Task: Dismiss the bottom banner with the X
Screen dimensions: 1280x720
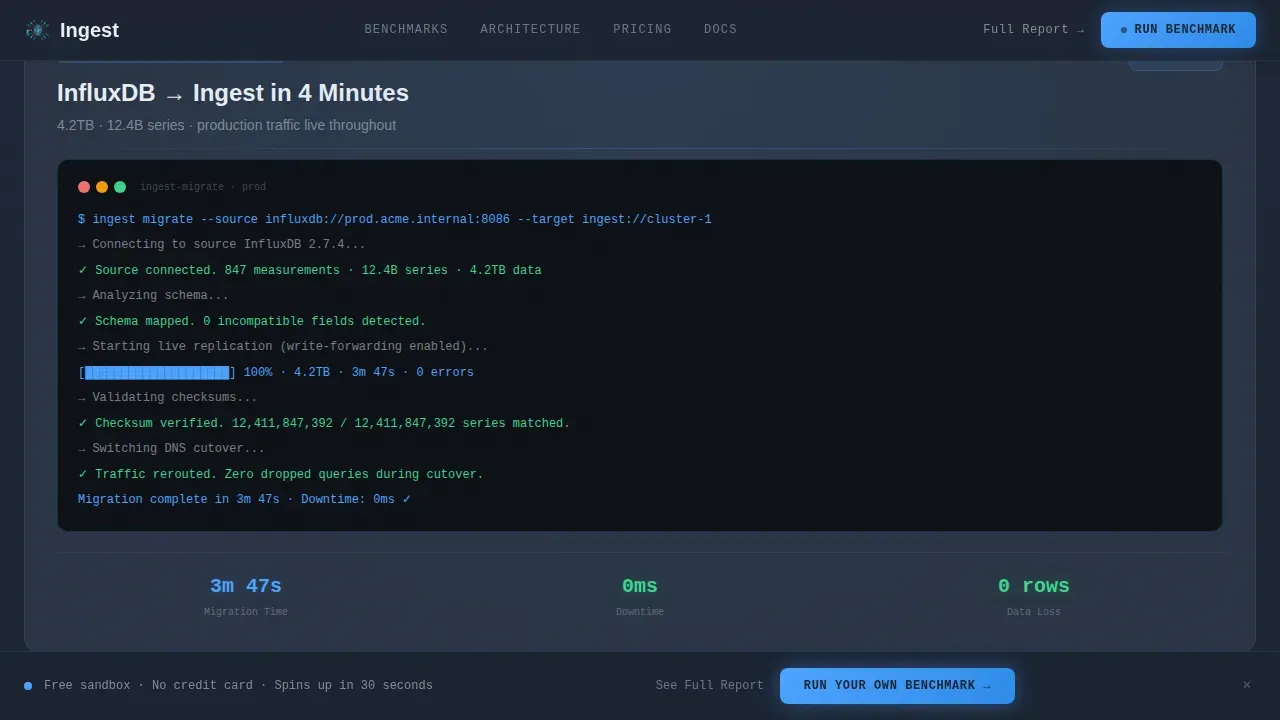Action: coord(1247,686)
